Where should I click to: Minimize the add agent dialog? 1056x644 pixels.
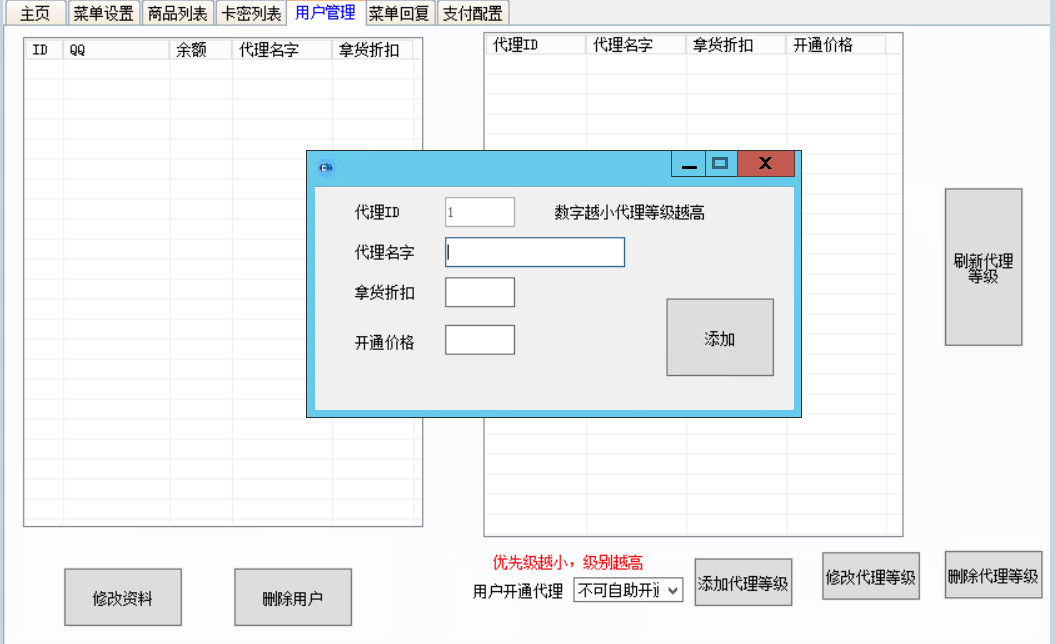tap(688, 164)
